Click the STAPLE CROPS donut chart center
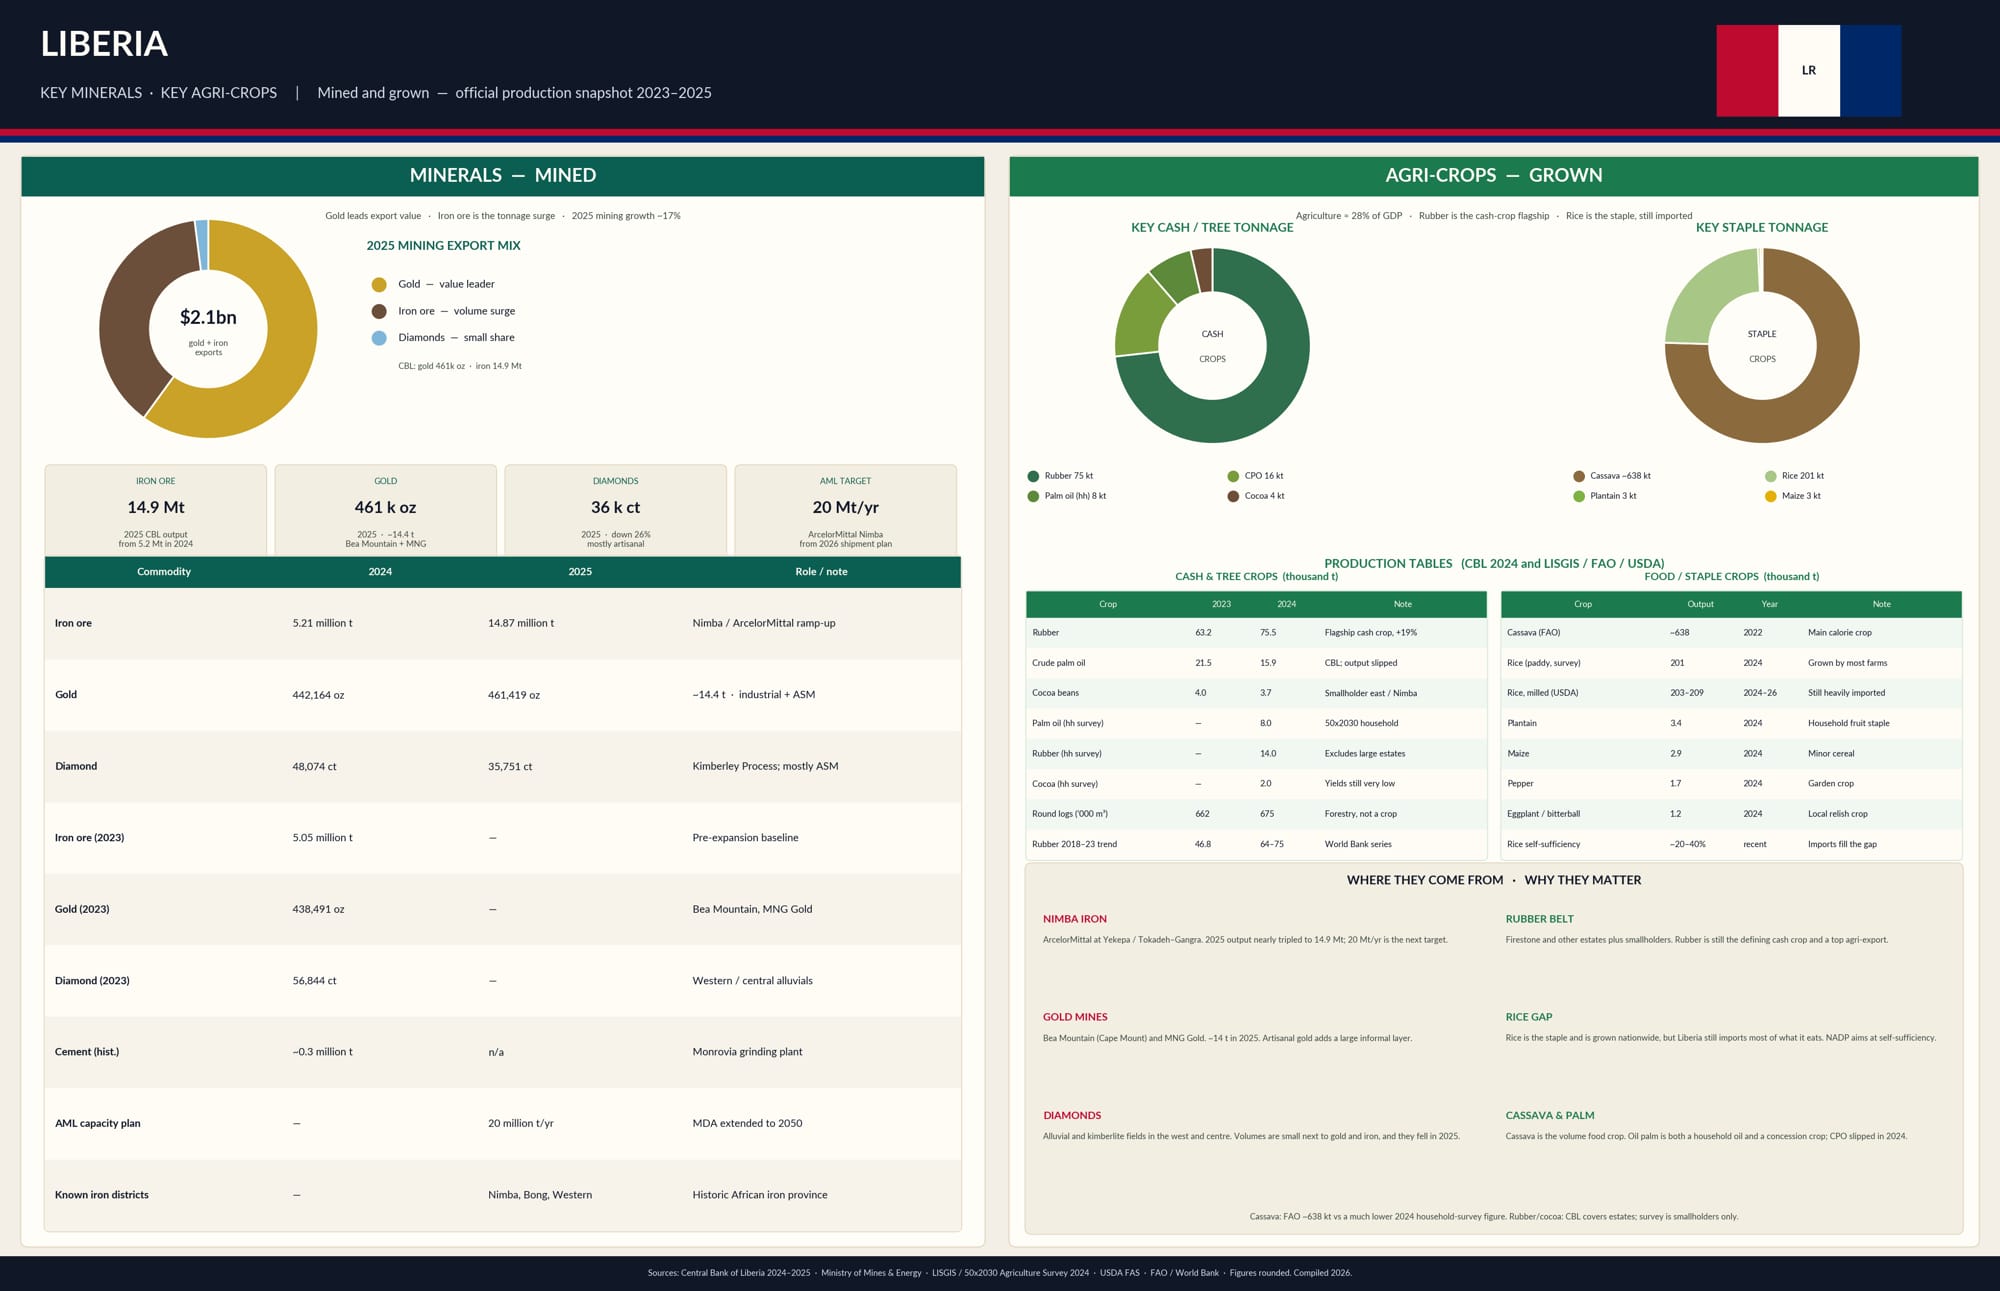This screenshot has height=1291, width=2000. click(1762, 346)
